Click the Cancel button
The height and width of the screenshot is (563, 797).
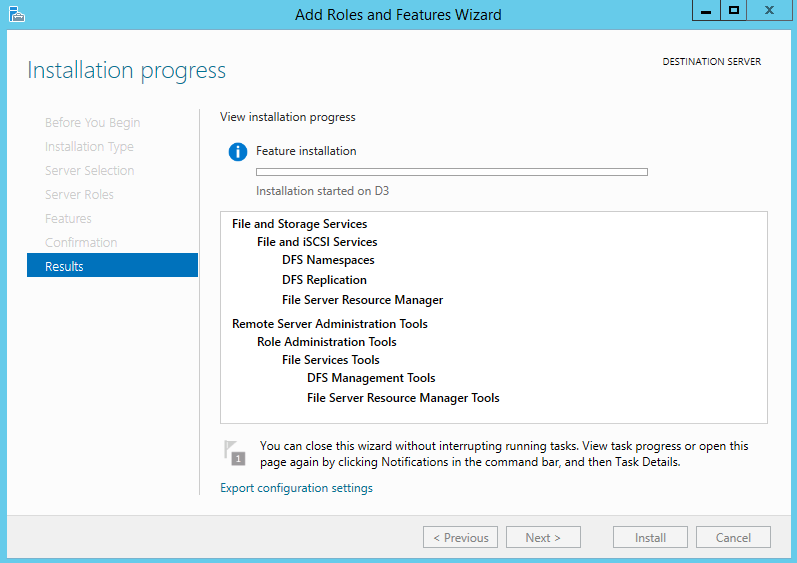[x=733, y=537]
